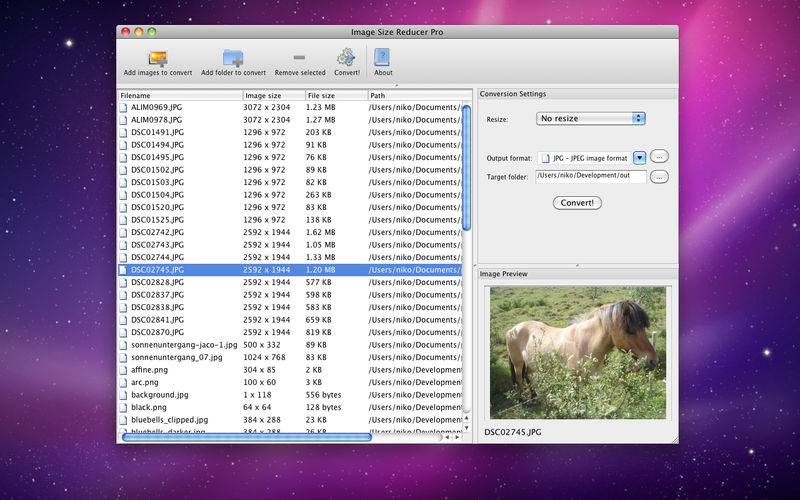
Task: Click ellipsis button next to Target folder
Action: click(x=659, y=177)
